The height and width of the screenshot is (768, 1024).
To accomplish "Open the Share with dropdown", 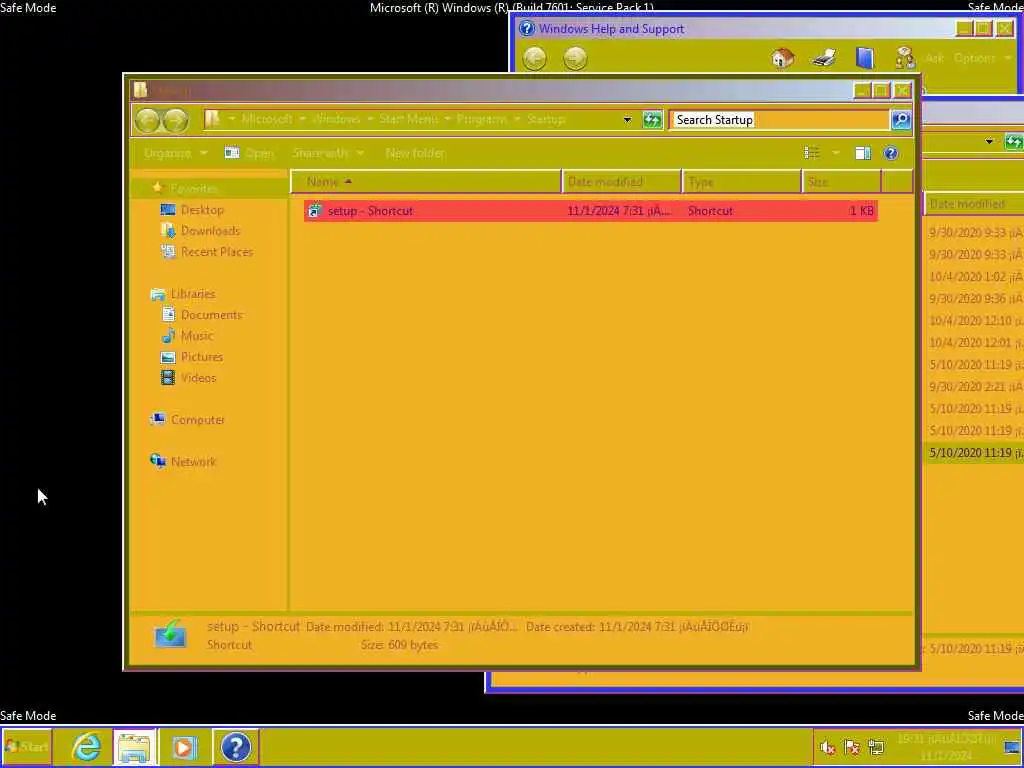I will click(328, 153).
